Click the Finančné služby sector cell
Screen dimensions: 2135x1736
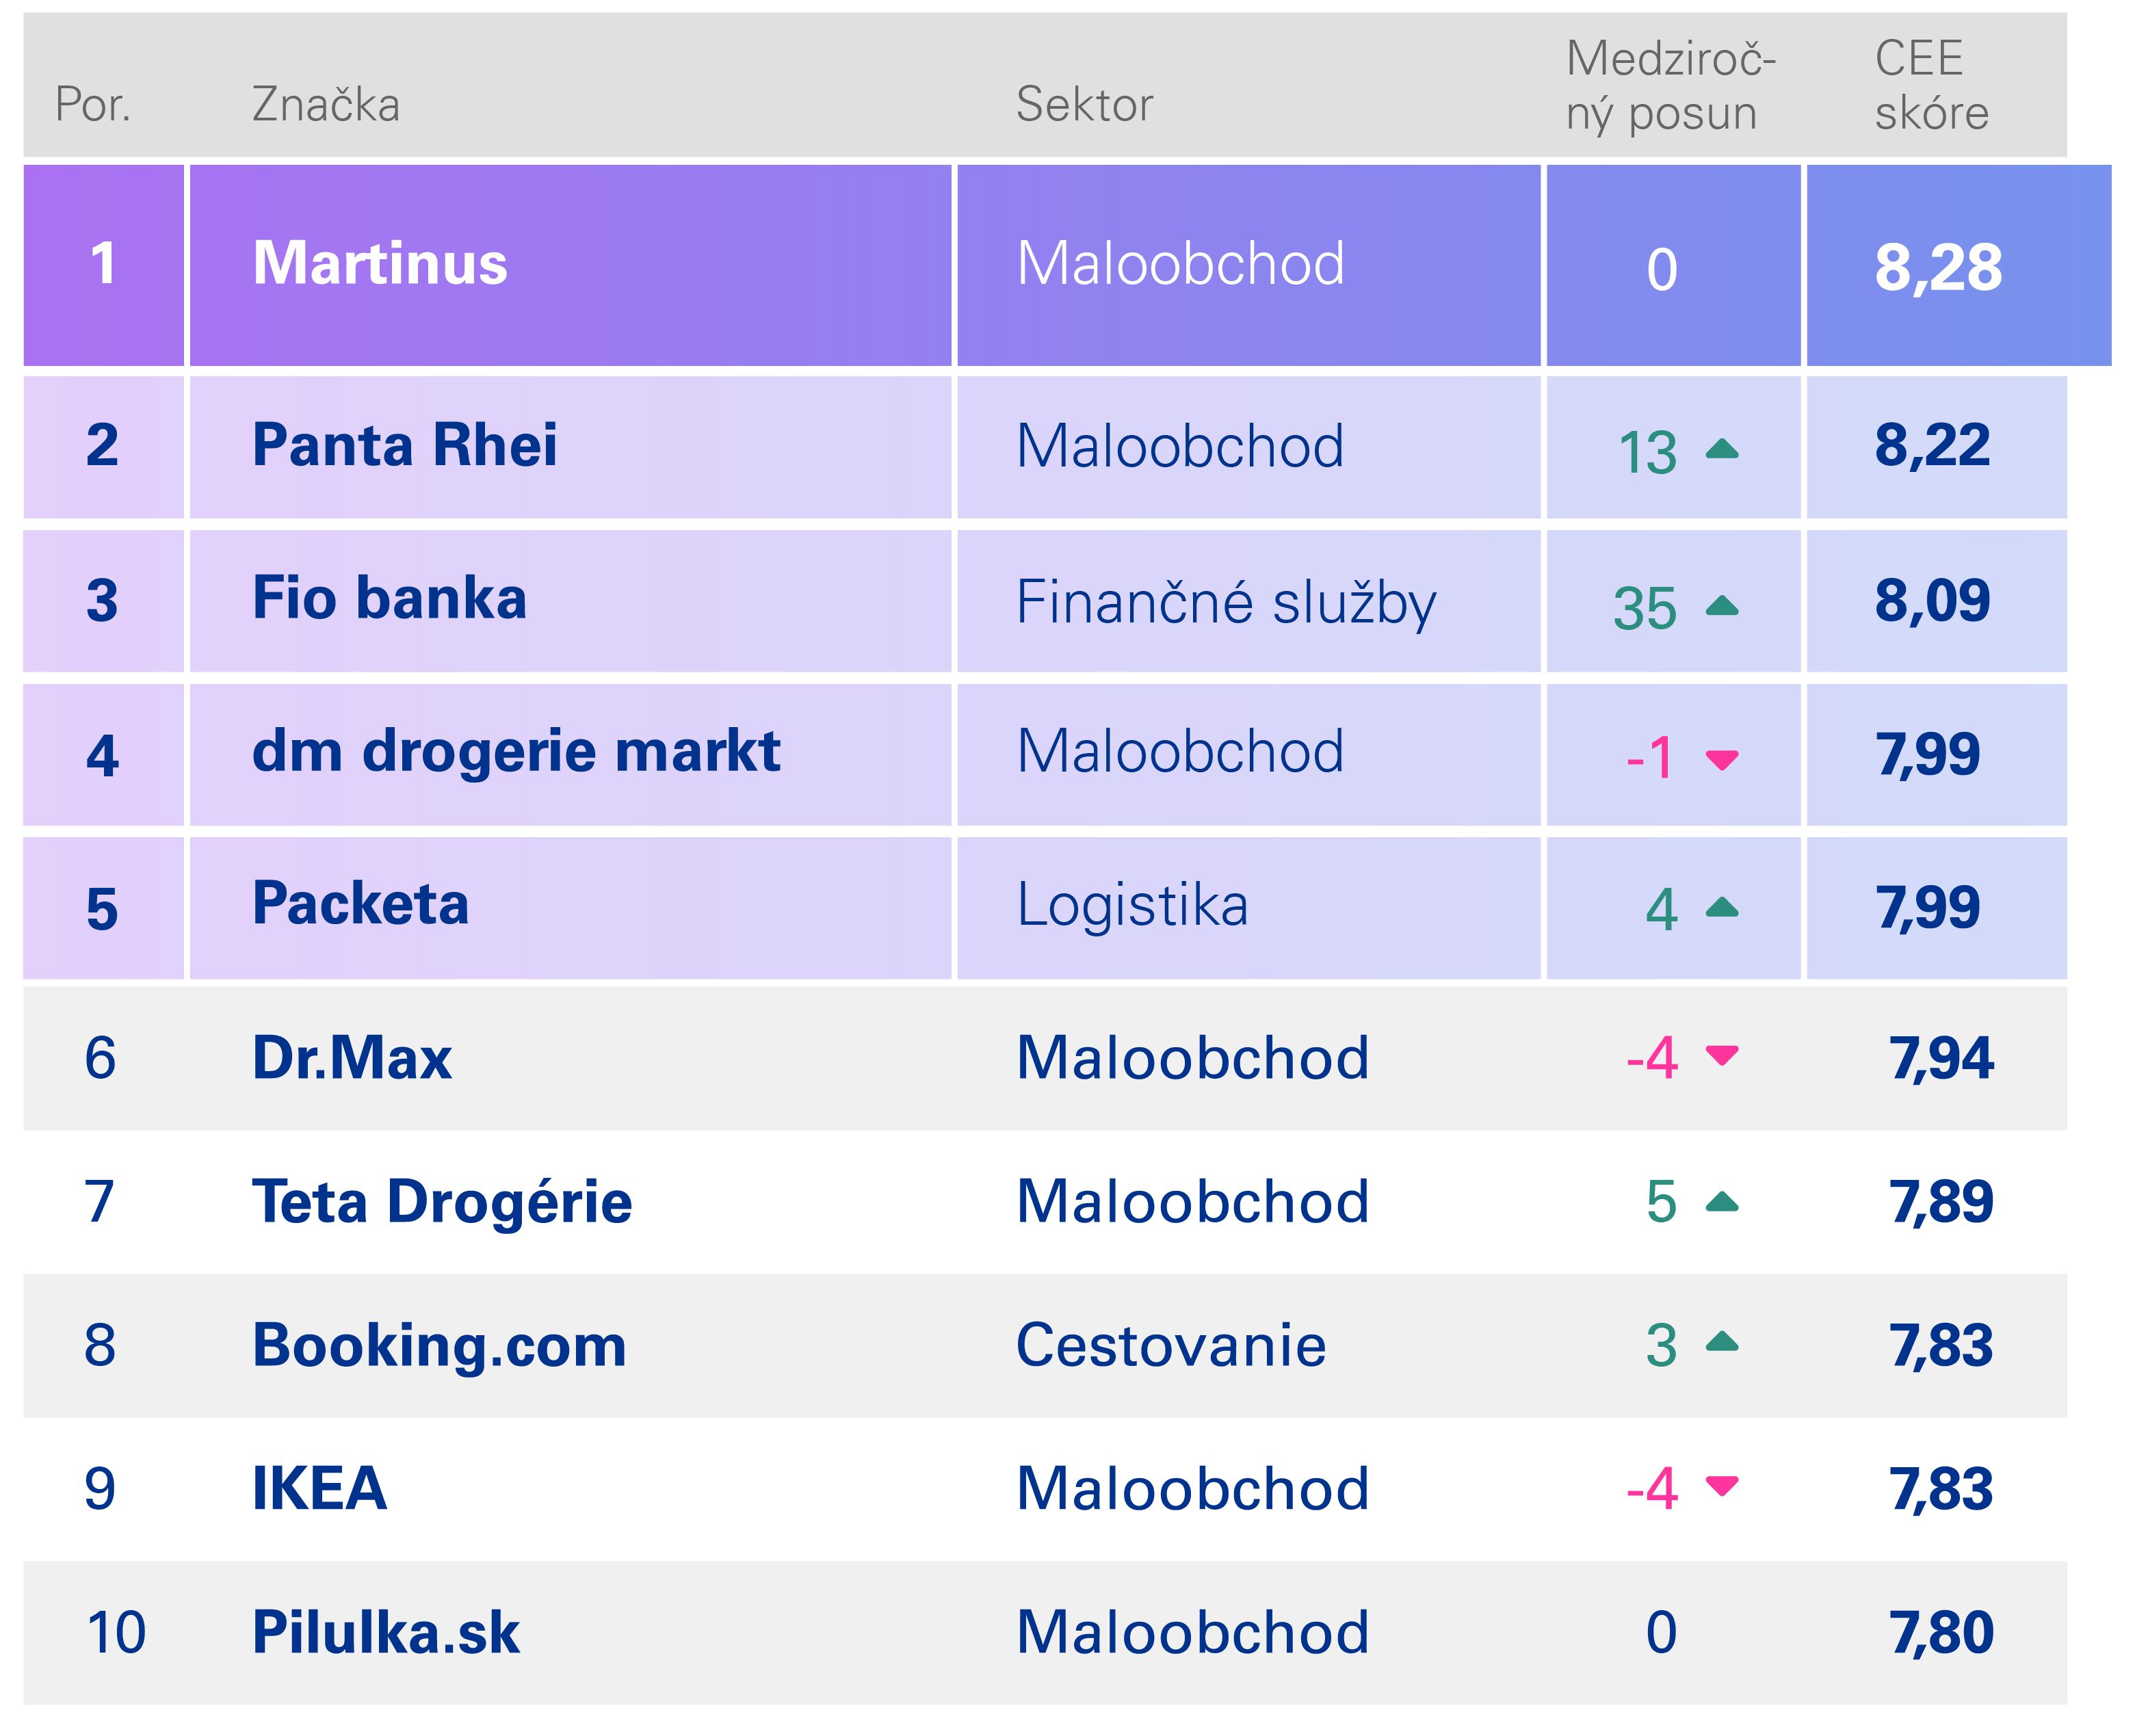(x=1225, y=603)
